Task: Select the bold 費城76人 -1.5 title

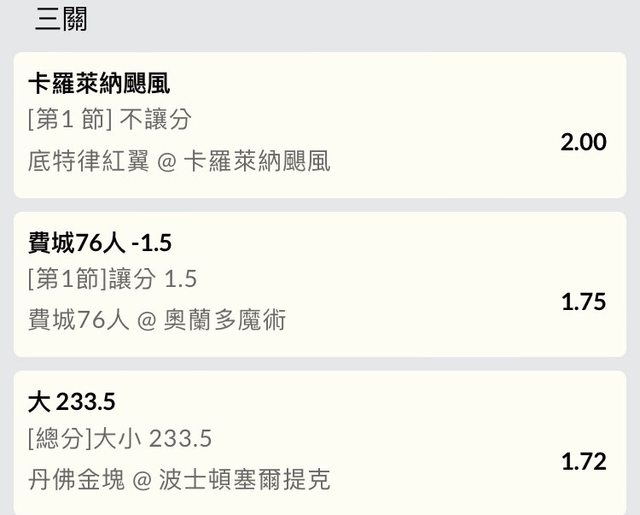Action: pos(101,243)
